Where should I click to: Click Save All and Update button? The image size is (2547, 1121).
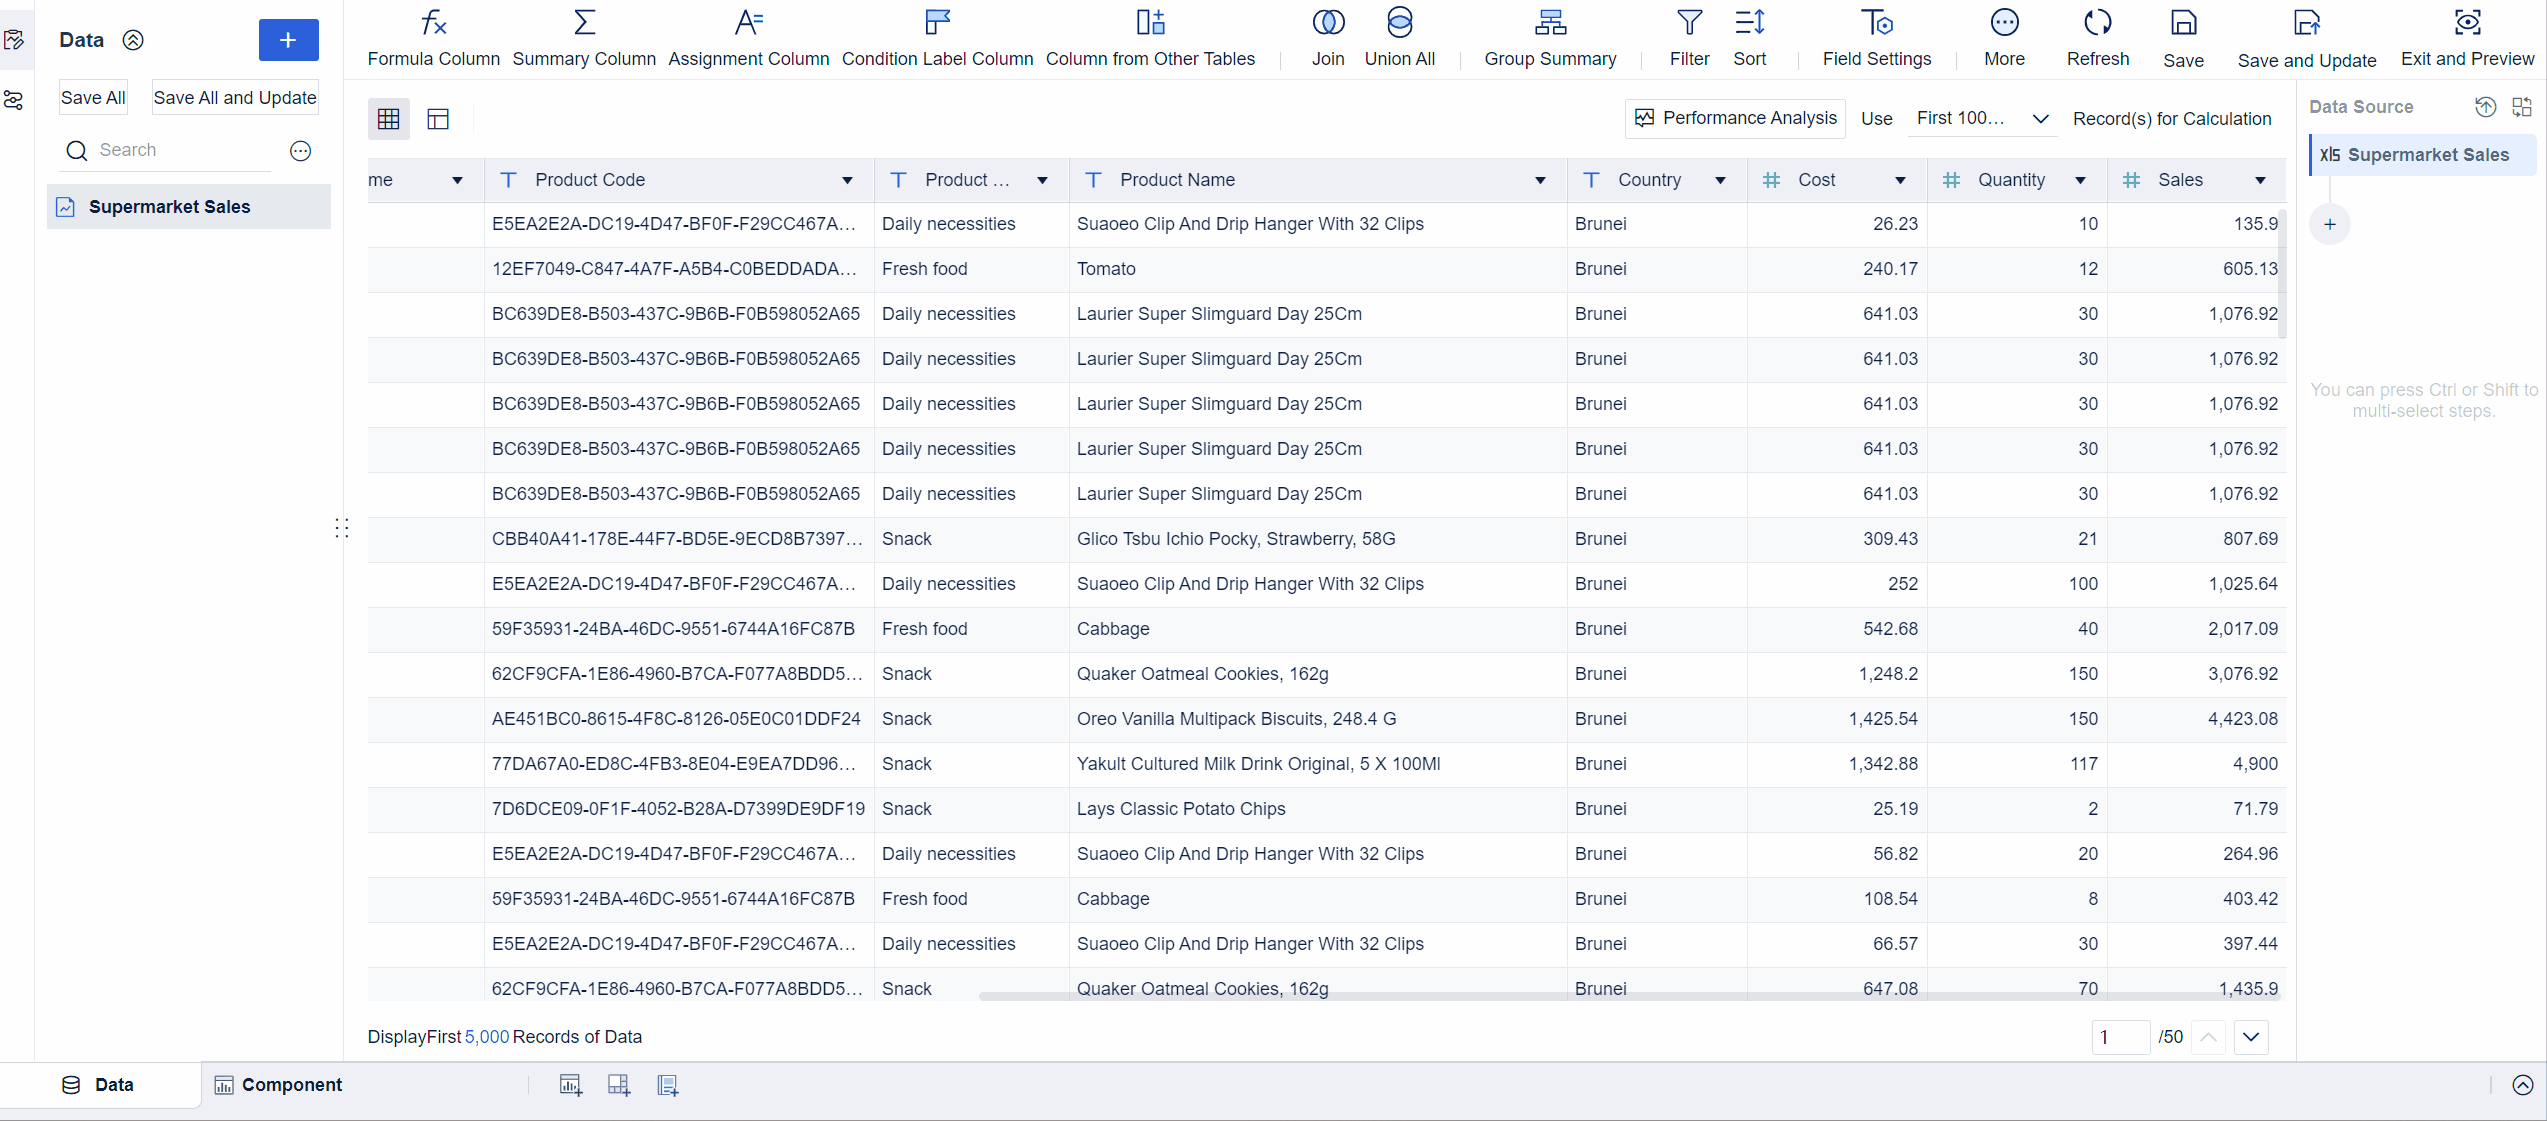pyautogui.click(x=234, y=98)
